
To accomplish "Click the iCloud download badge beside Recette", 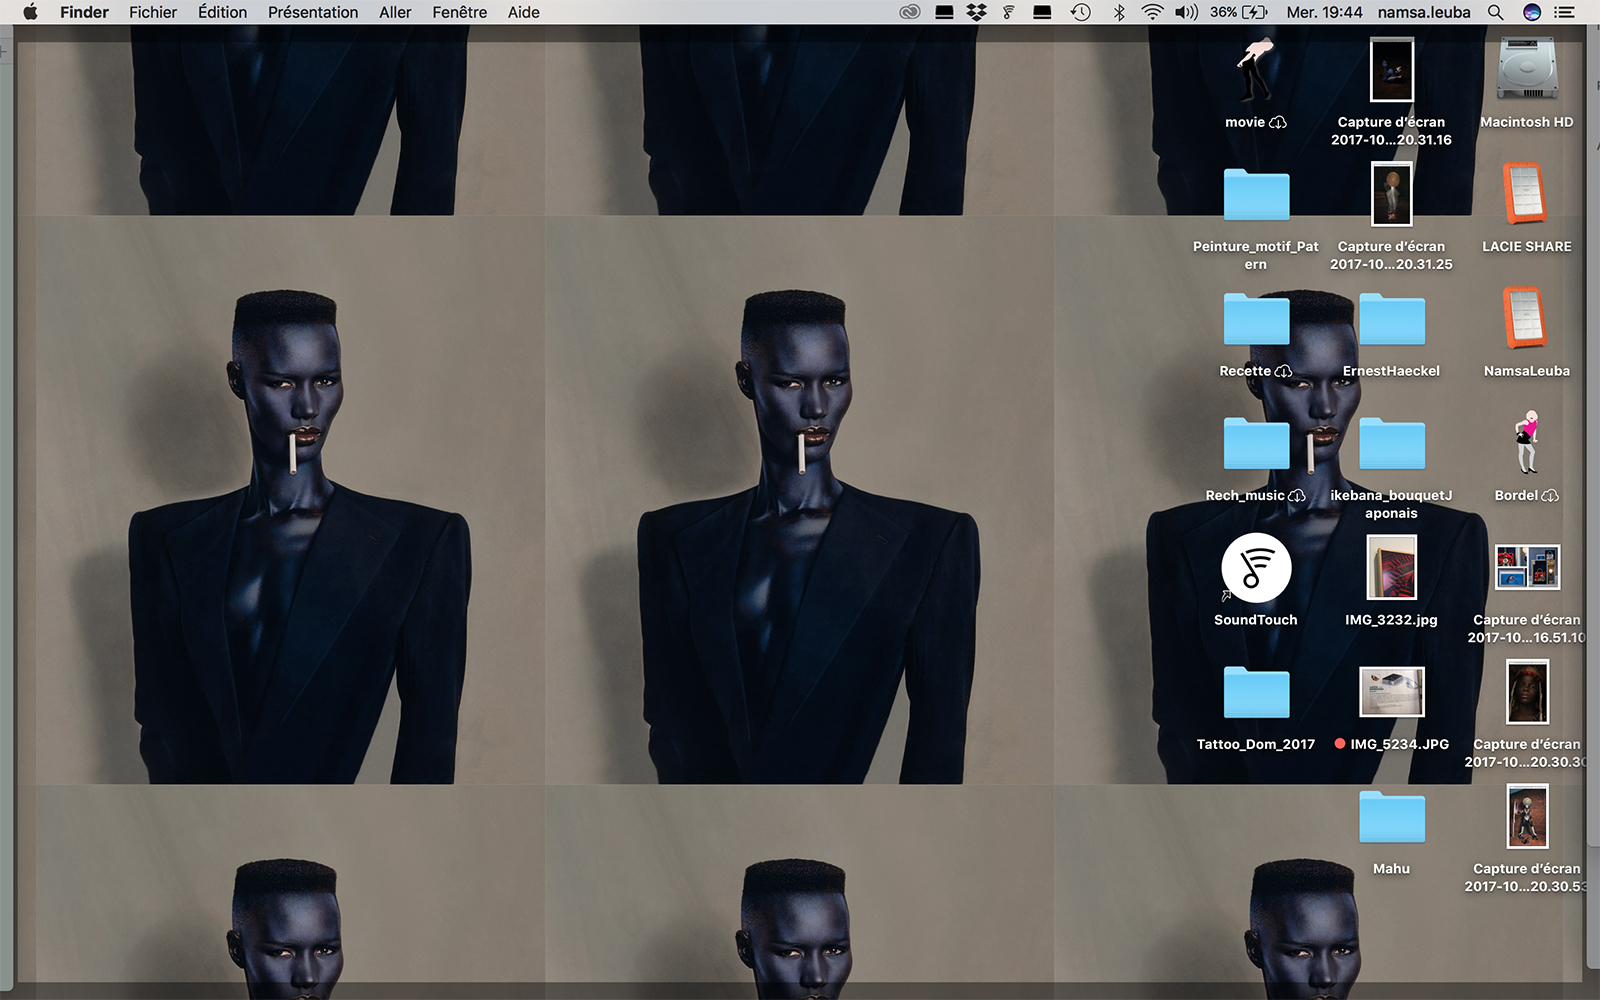I will tap(1283, 371).
